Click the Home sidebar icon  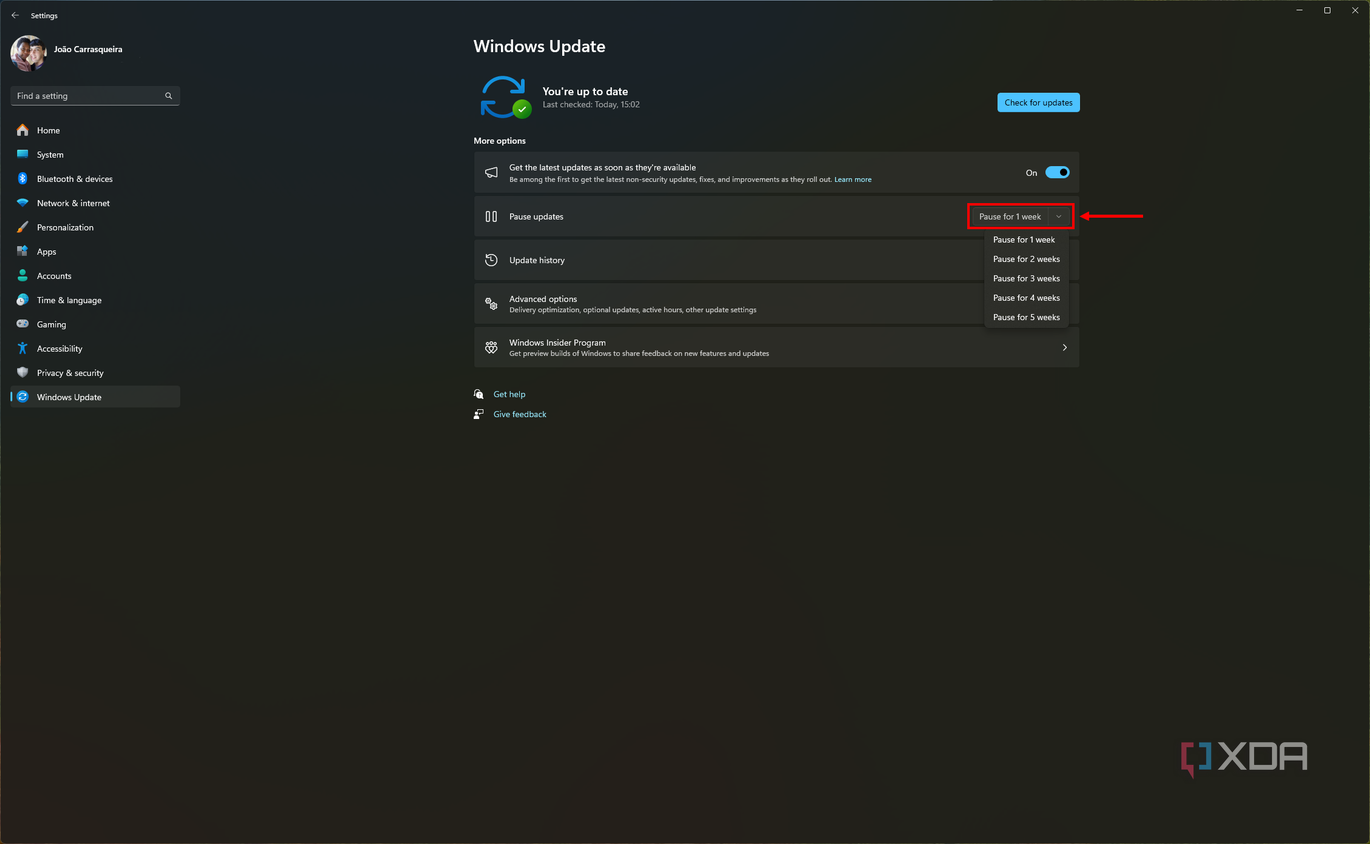[x=22, y=130]
